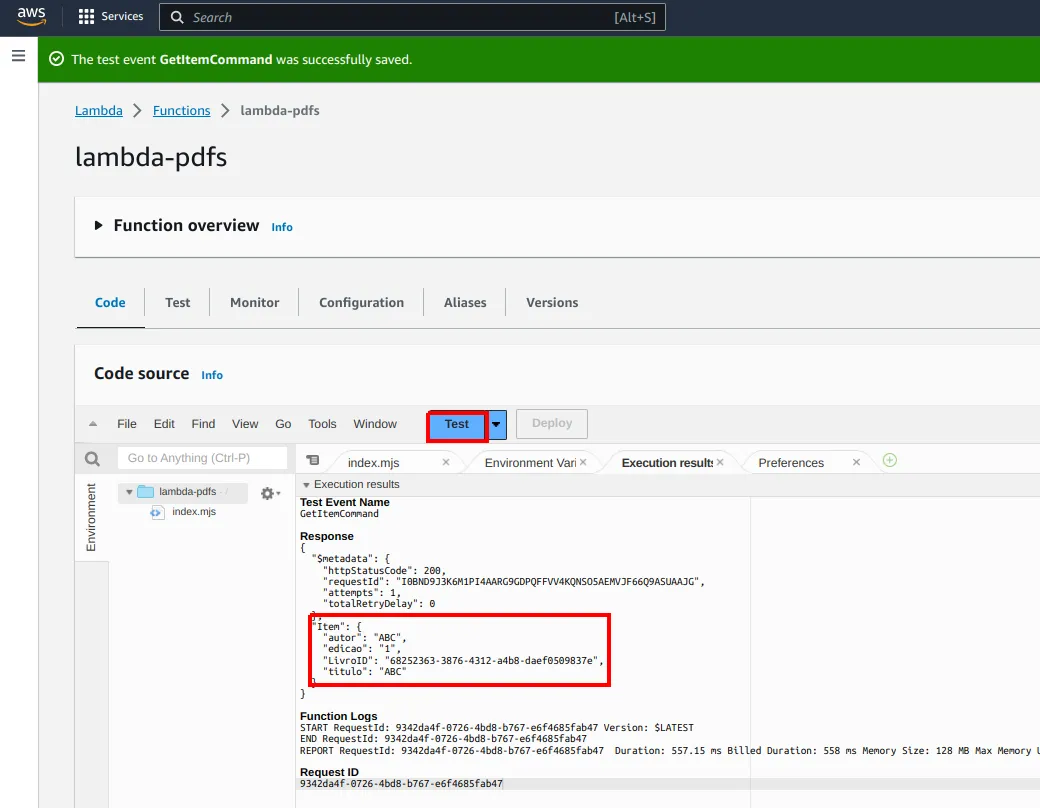This screenshot has height=808, width=1040.
Task: Open the Go menu
Action: (283, 424)
